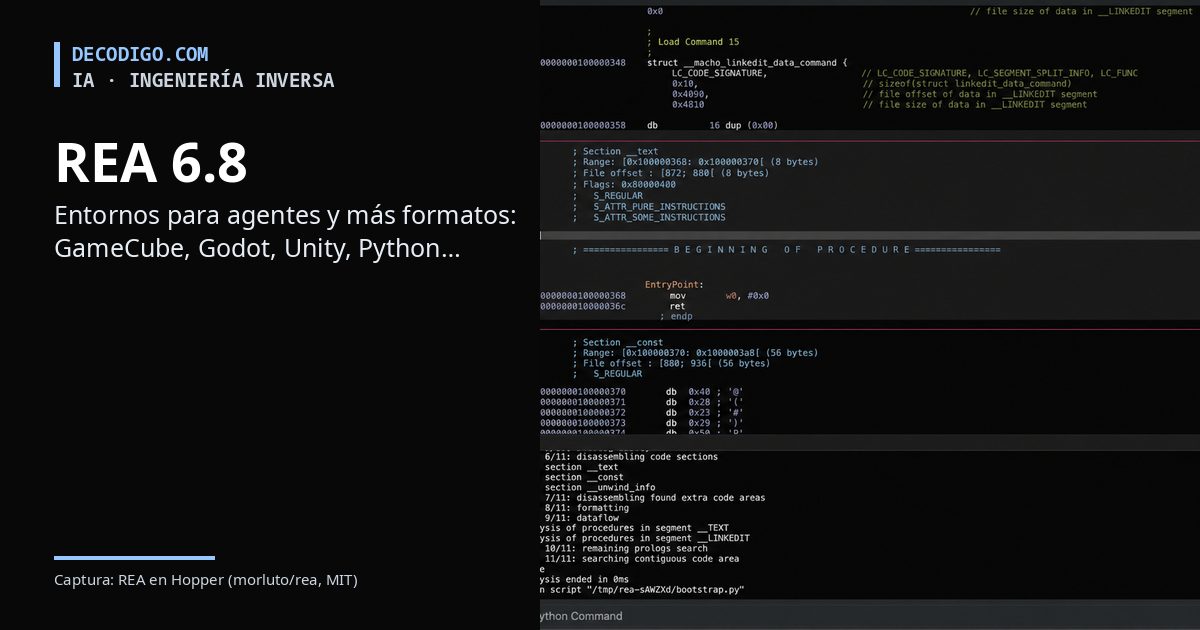Click log line '6/11: disassembling code sections'
The width and height of the screenshot is (1200, 630).
[631, 457]
